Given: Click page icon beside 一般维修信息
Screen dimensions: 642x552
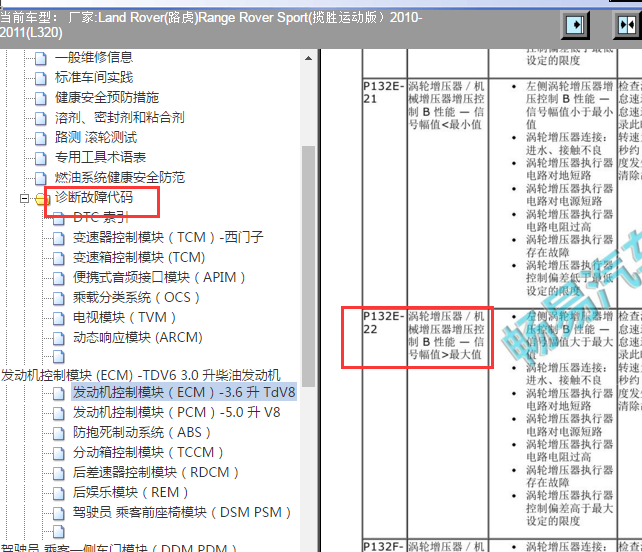Looking at the screenshot, I should pos(41,58).
